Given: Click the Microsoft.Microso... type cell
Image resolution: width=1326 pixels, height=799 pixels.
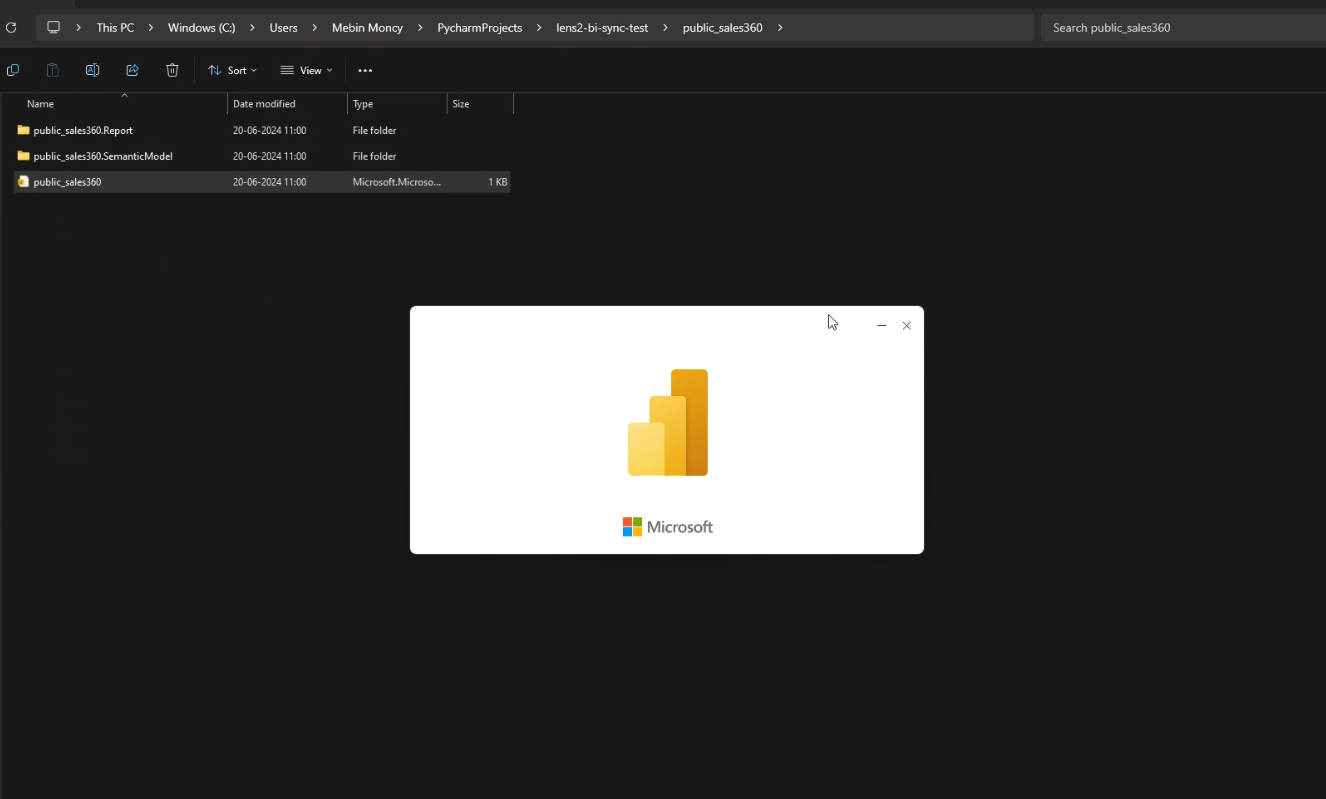Looking at the screenshot, I should pos(396,182).
